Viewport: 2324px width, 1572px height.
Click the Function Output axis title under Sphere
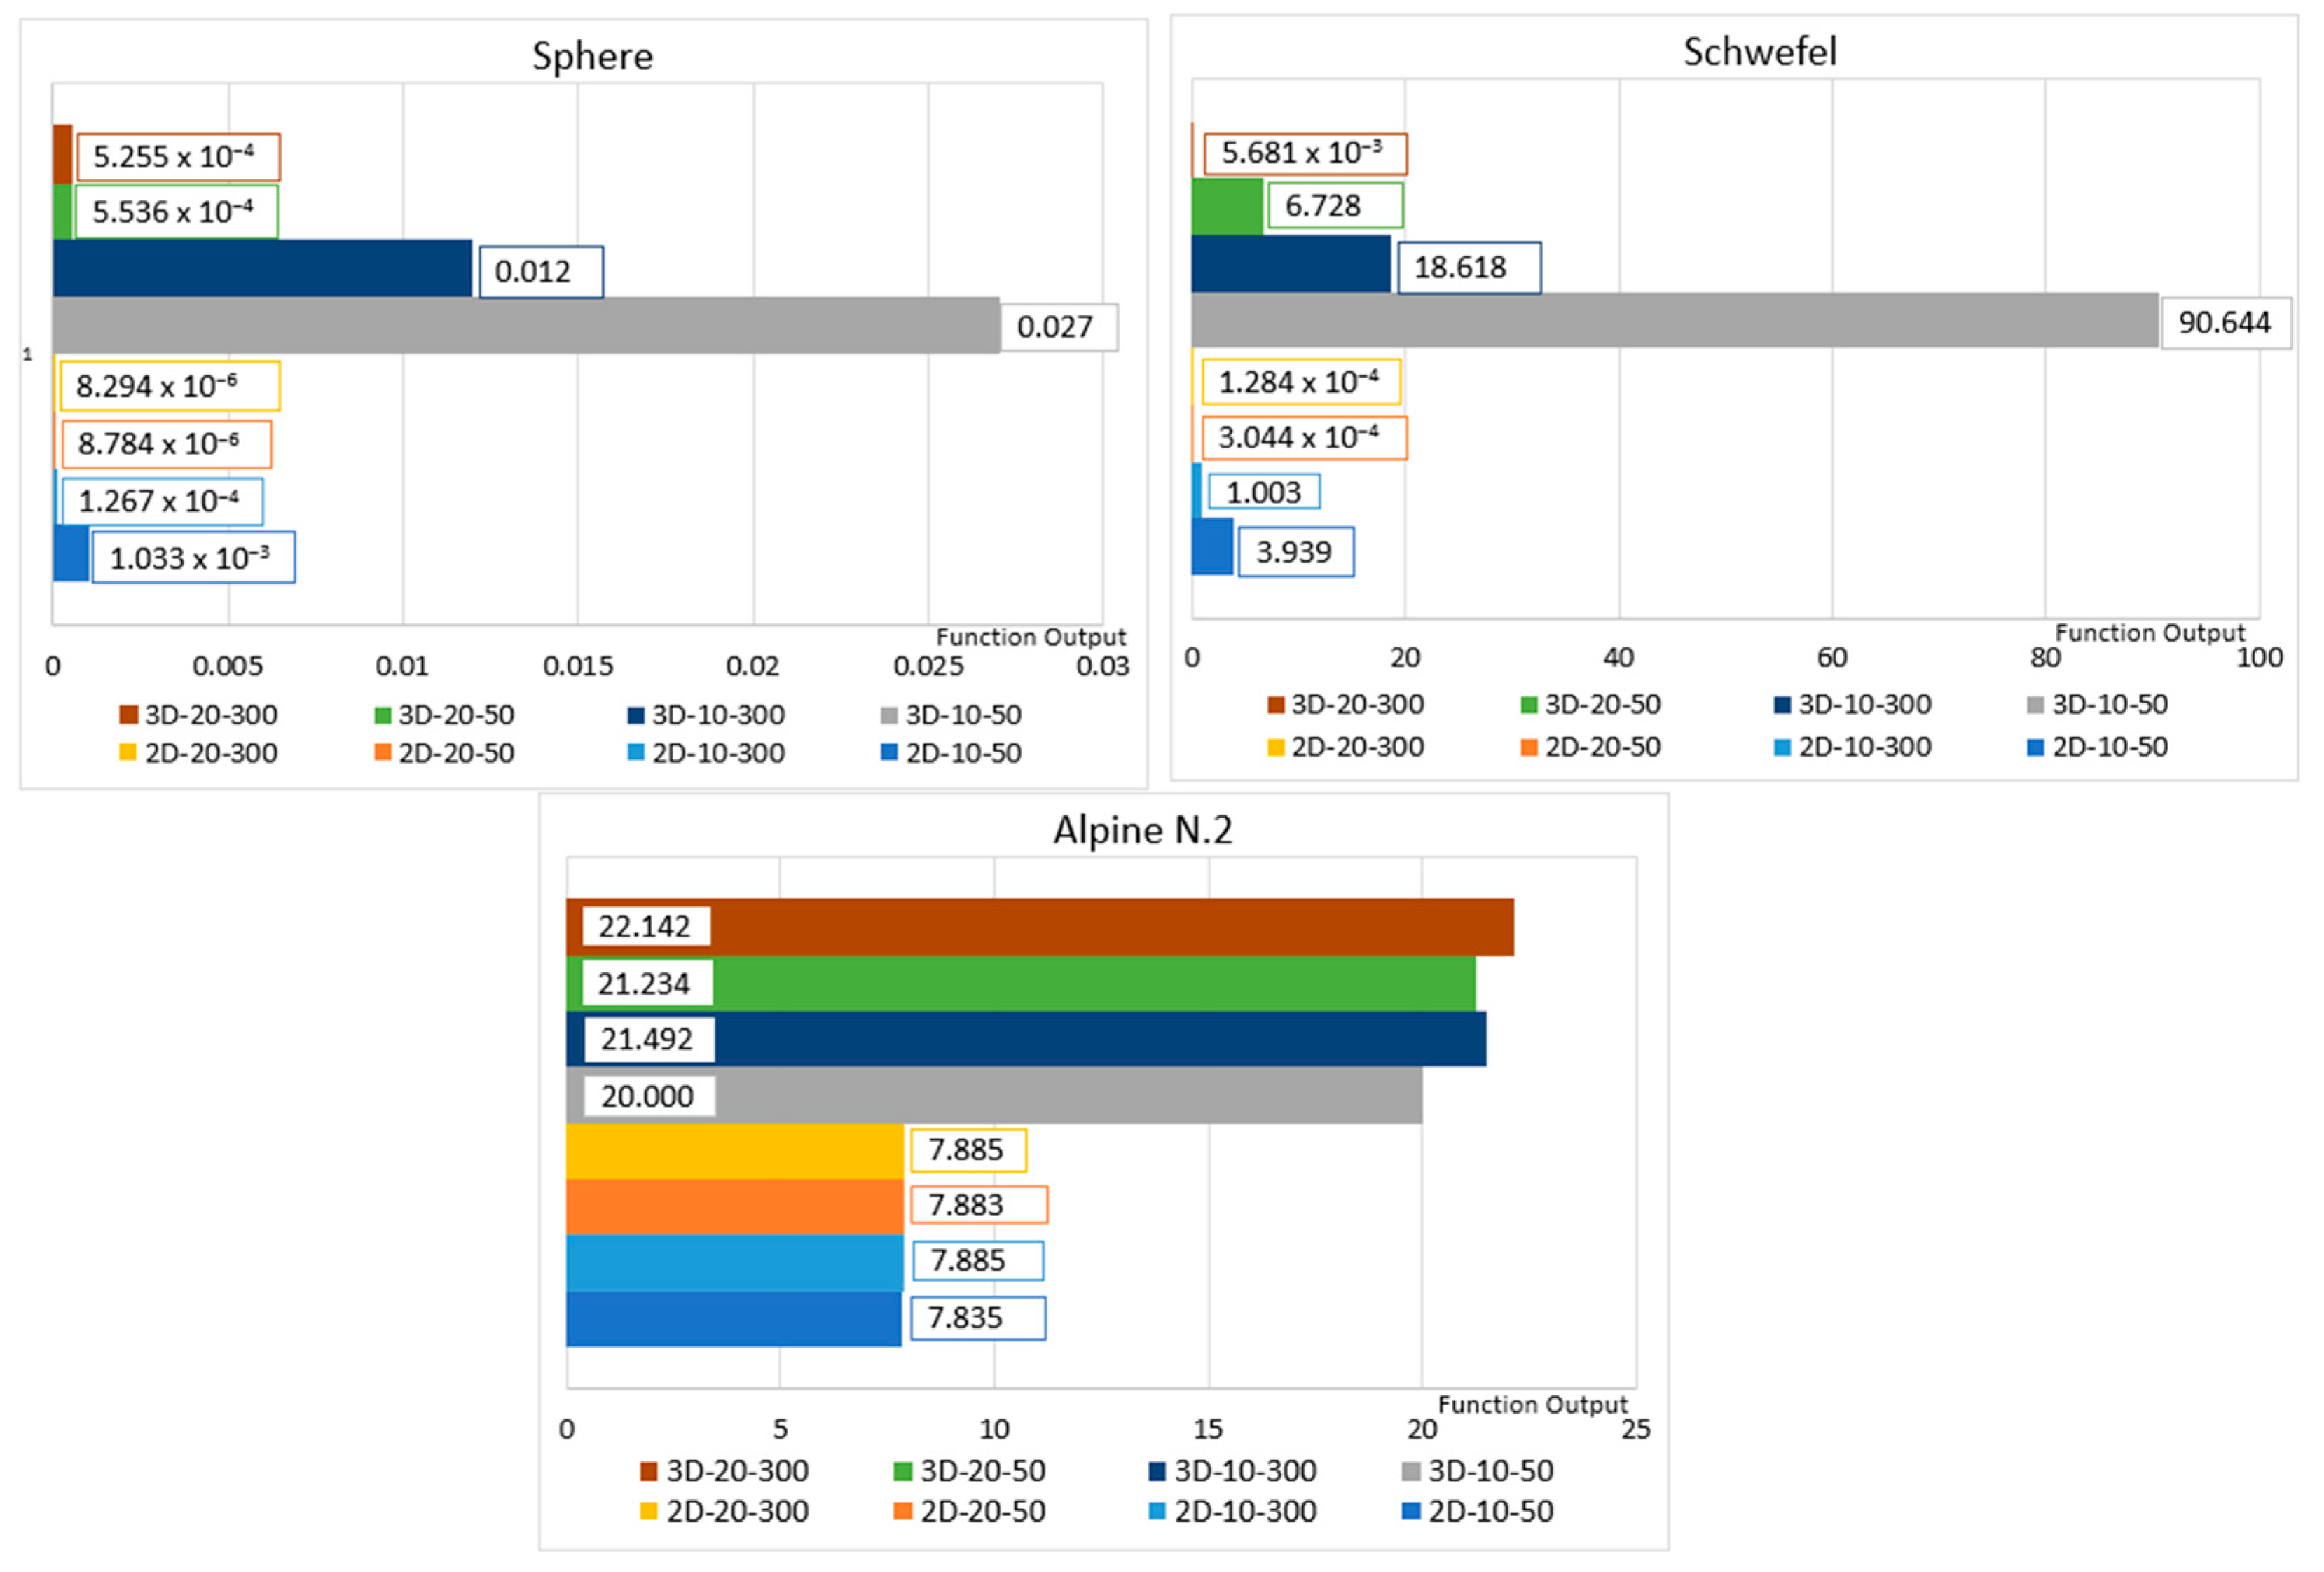click(1030, 637)
